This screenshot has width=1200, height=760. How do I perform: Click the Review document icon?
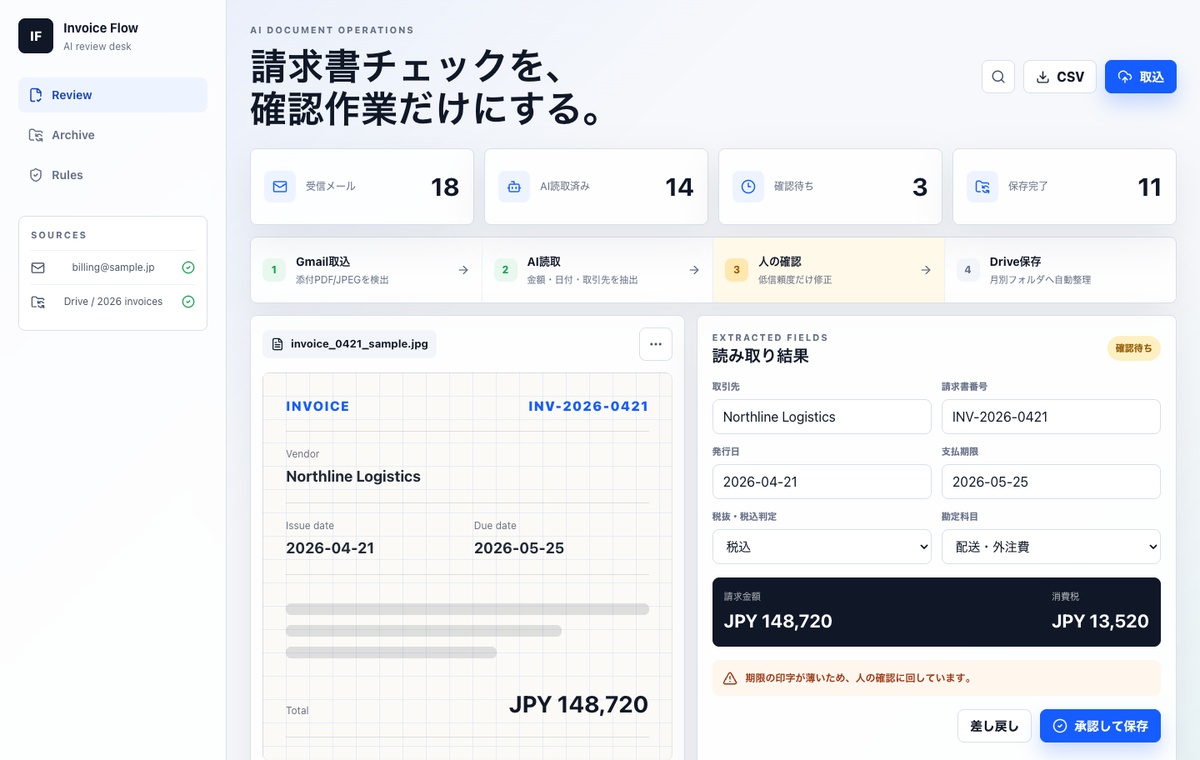(36, 95)
